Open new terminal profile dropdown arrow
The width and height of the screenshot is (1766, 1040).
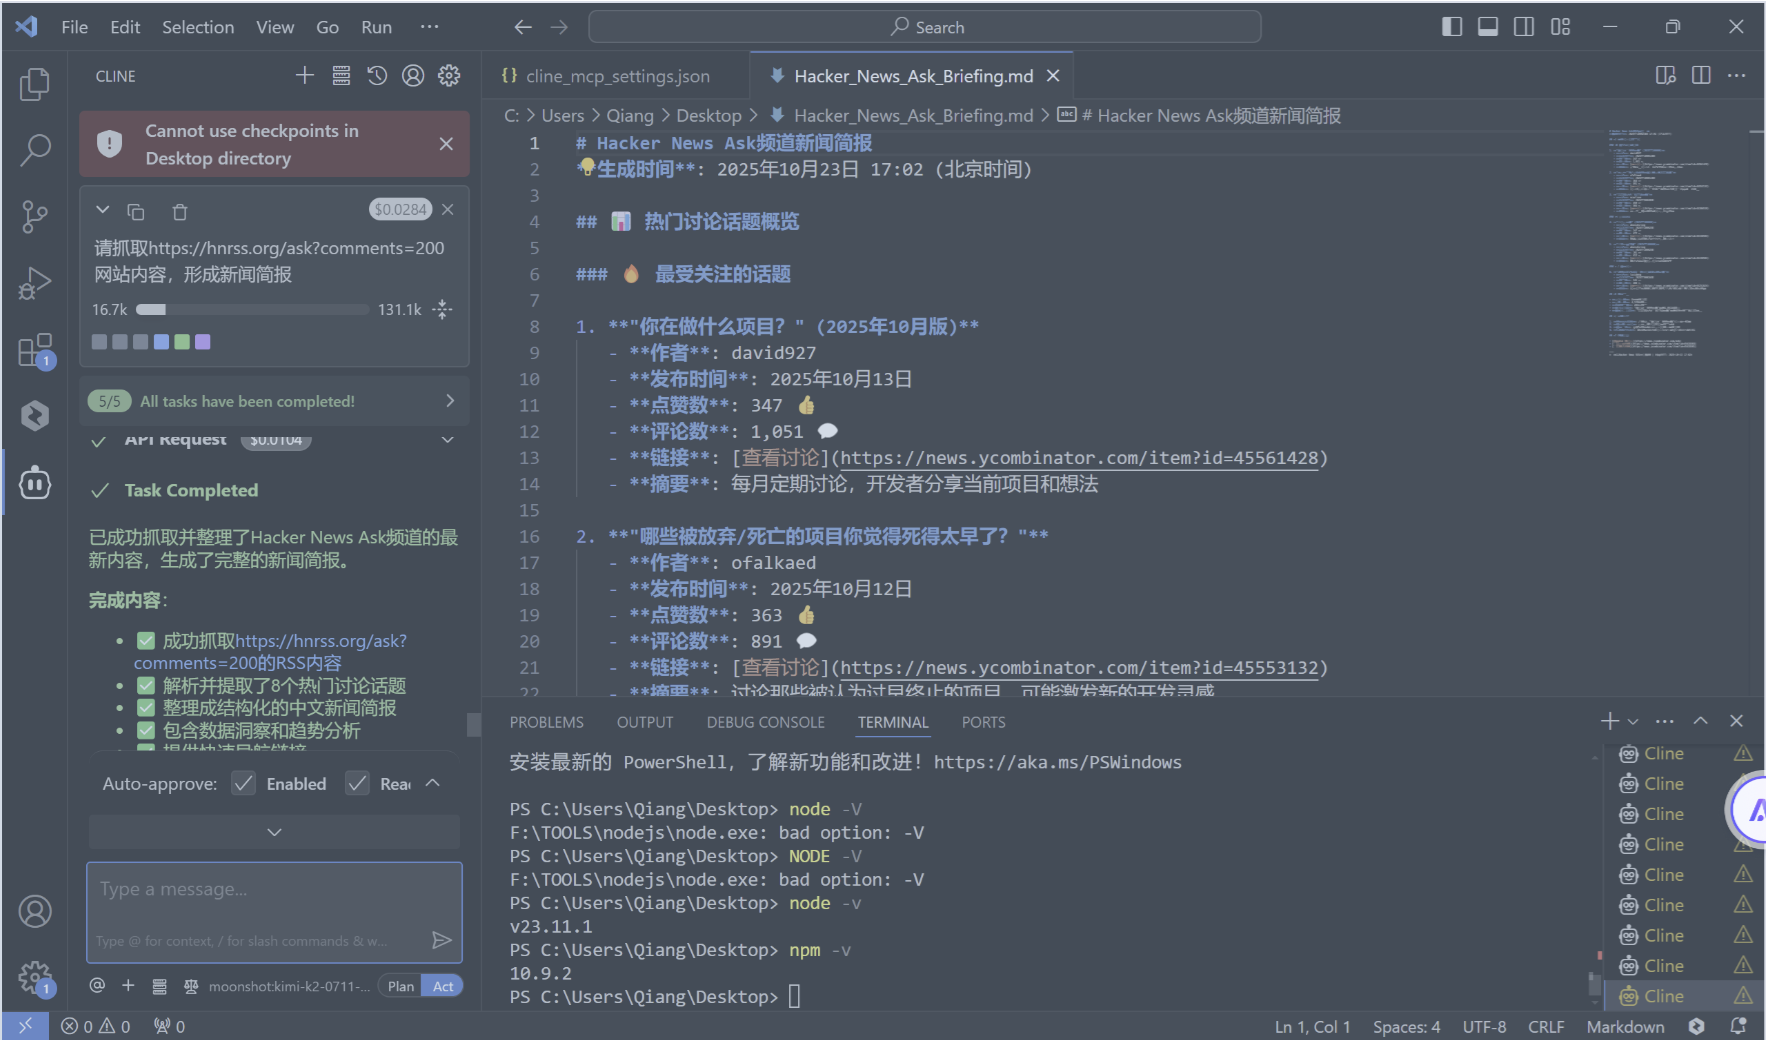(1633, 721)
